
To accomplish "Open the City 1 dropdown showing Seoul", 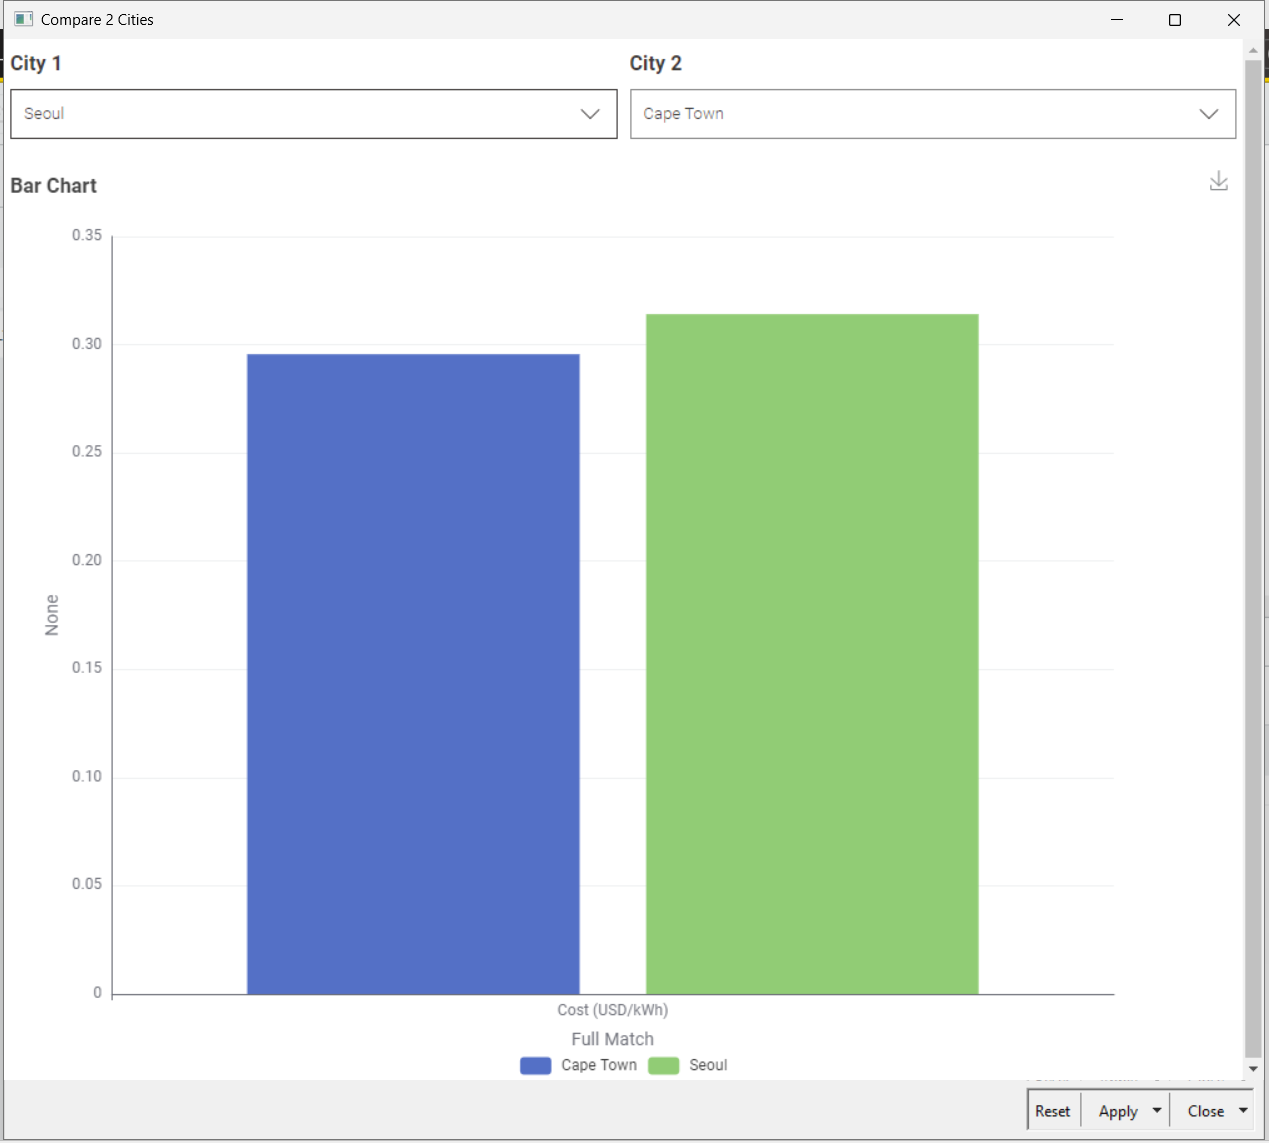I will click(313, 114).
